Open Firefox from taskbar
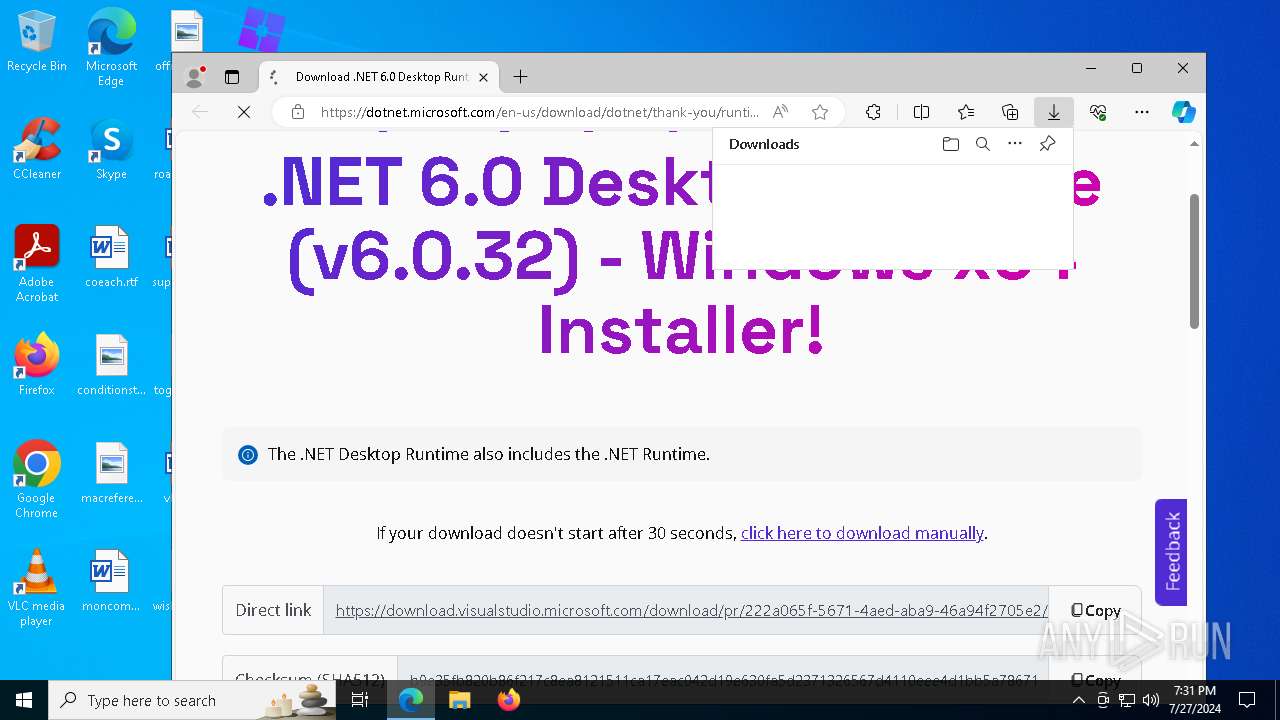 (x=508, y=700)
